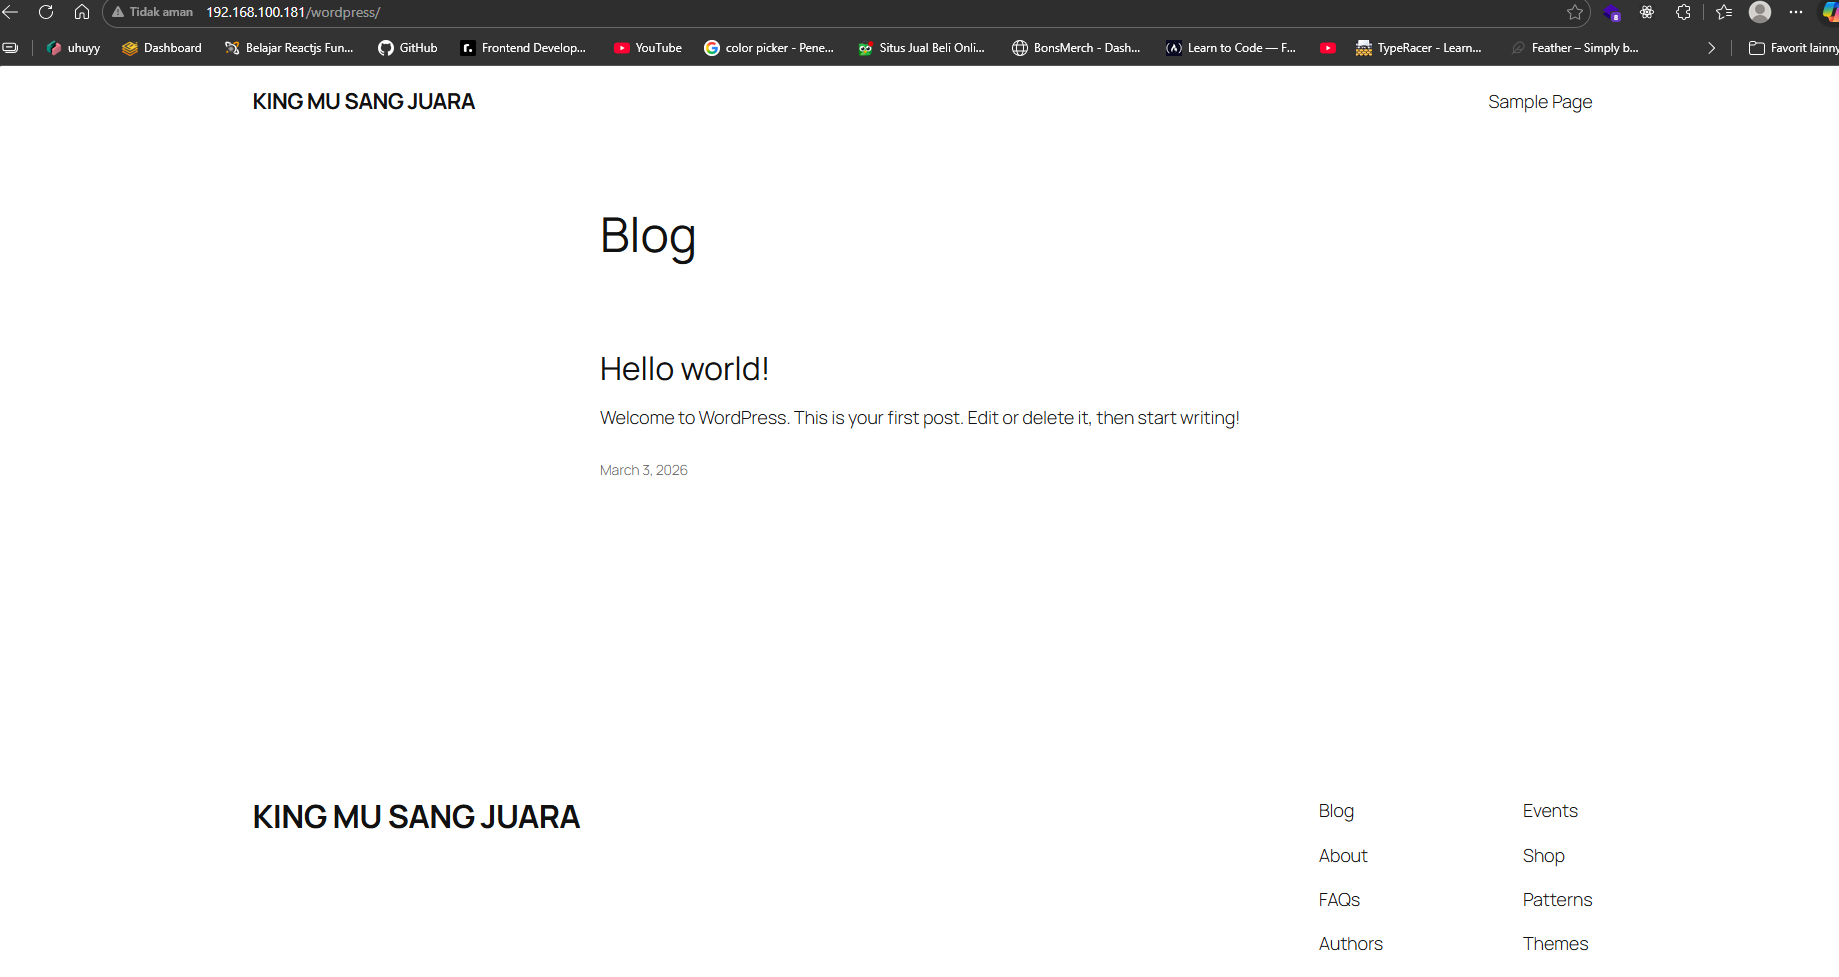The width and height of the screenshot is (1839, 977).
Task: Open the unlabeled YouTube icon bookmark
Action: click(1328, 48)
